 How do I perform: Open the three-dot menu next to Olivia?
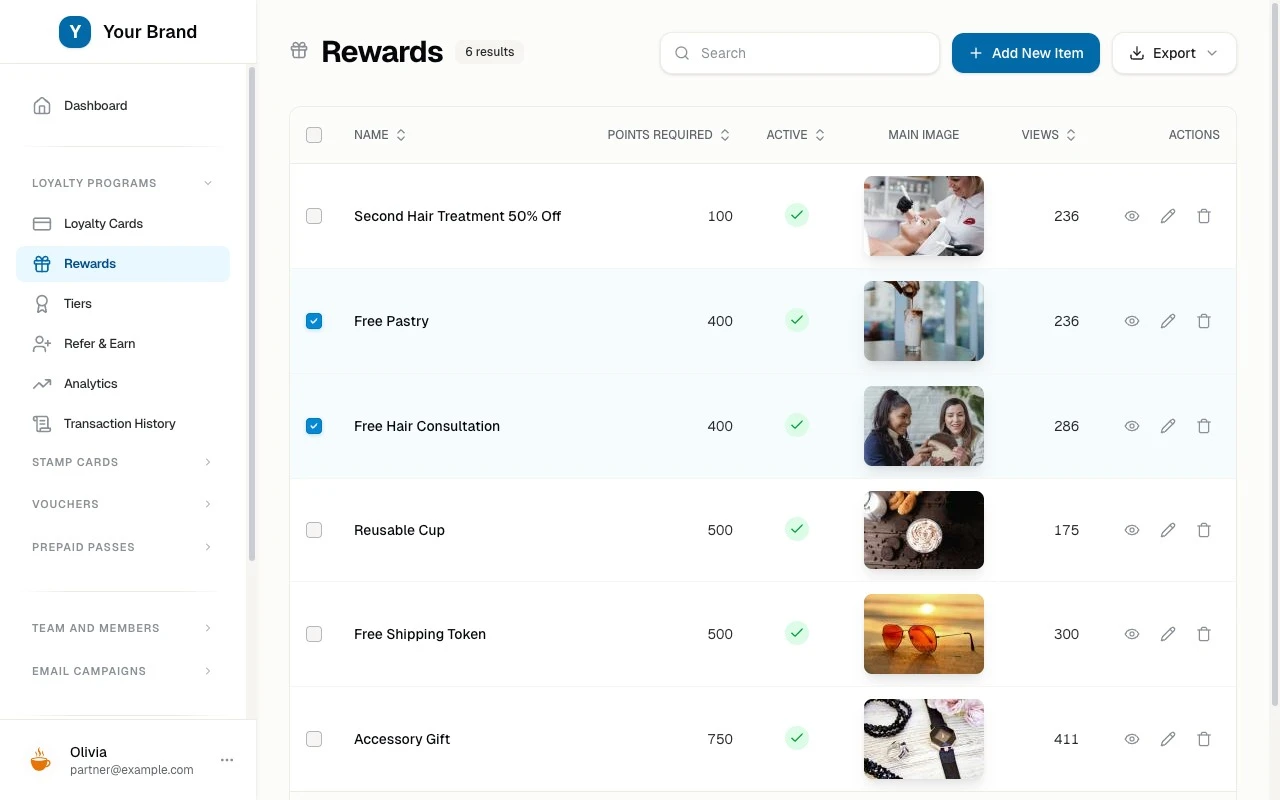coord(227,760)
